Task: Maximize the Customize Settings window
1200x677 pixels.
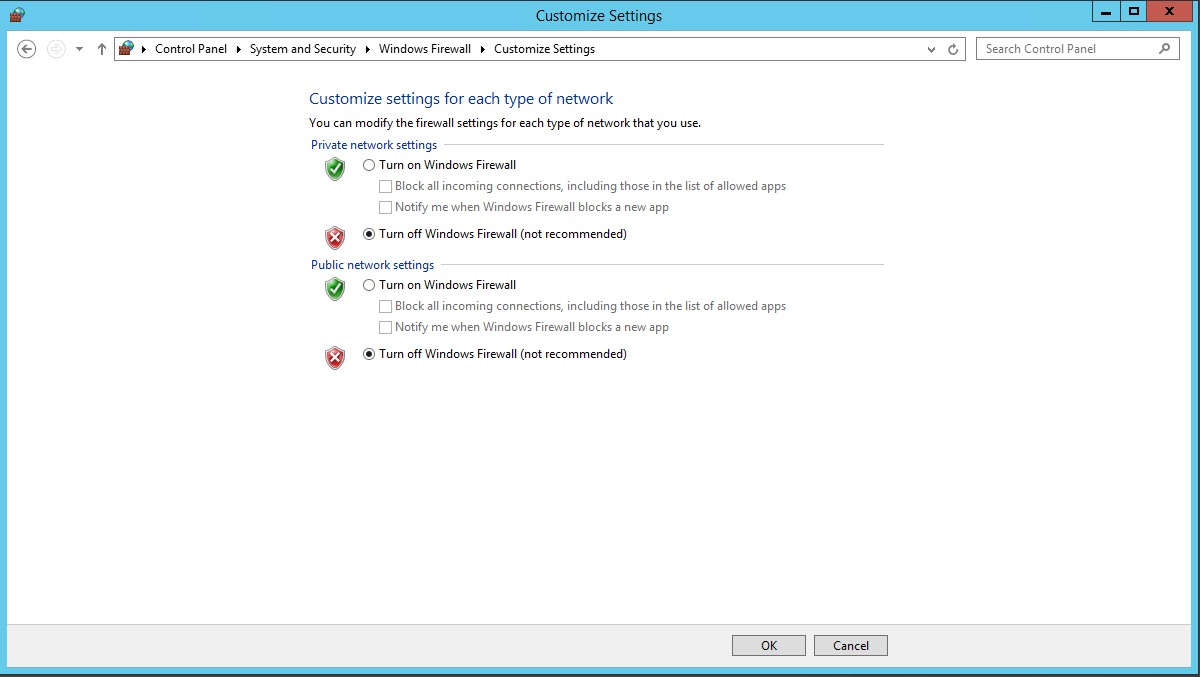Action: [1133, 12]
